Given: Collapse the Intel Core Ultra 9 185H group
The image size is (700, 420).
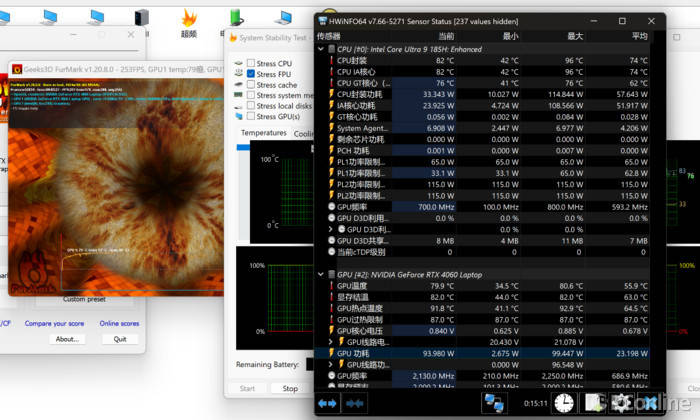Looking at the screenshot, I should click(322, 49).
